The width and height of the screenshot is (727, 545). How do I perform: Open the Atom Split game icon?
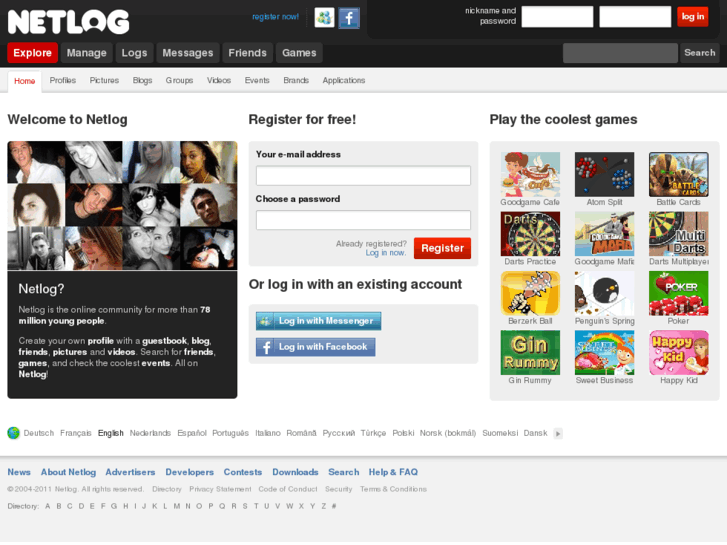click(604, 174)
